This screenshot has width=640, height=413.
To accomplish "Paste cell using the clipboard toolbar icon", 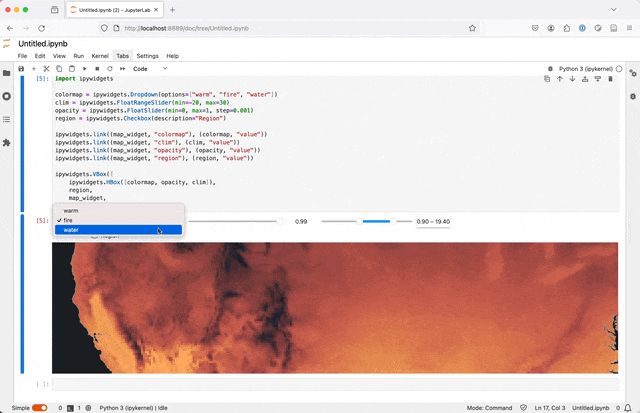I will [x=72, y=69].
